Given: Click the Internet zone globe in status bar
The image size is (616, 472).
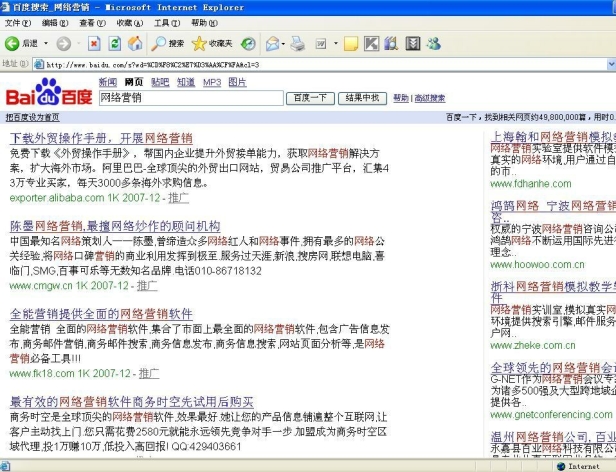Looking at the screenshot, I should coord(561,466).
